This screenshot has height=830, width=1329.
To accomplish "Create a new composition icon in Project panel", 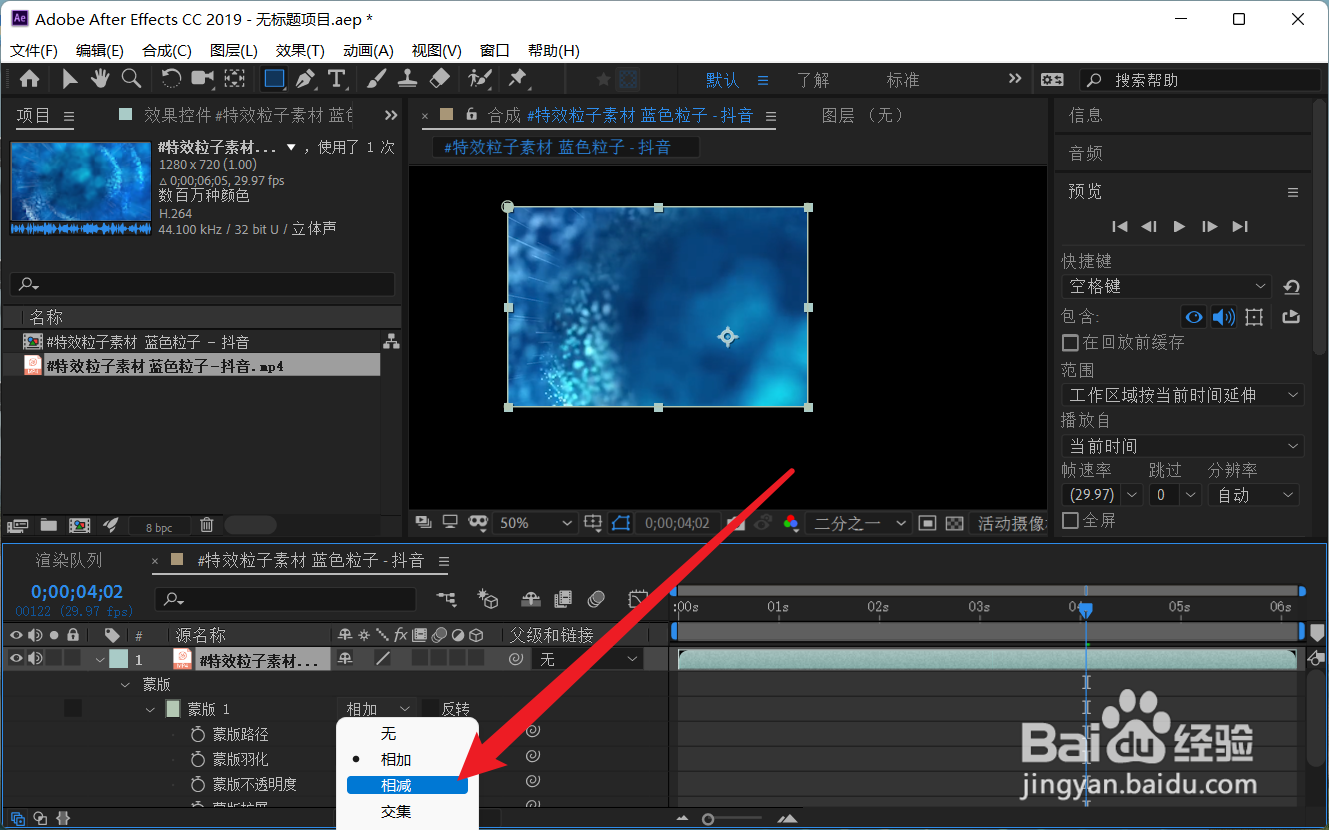I will coord(80,525).
